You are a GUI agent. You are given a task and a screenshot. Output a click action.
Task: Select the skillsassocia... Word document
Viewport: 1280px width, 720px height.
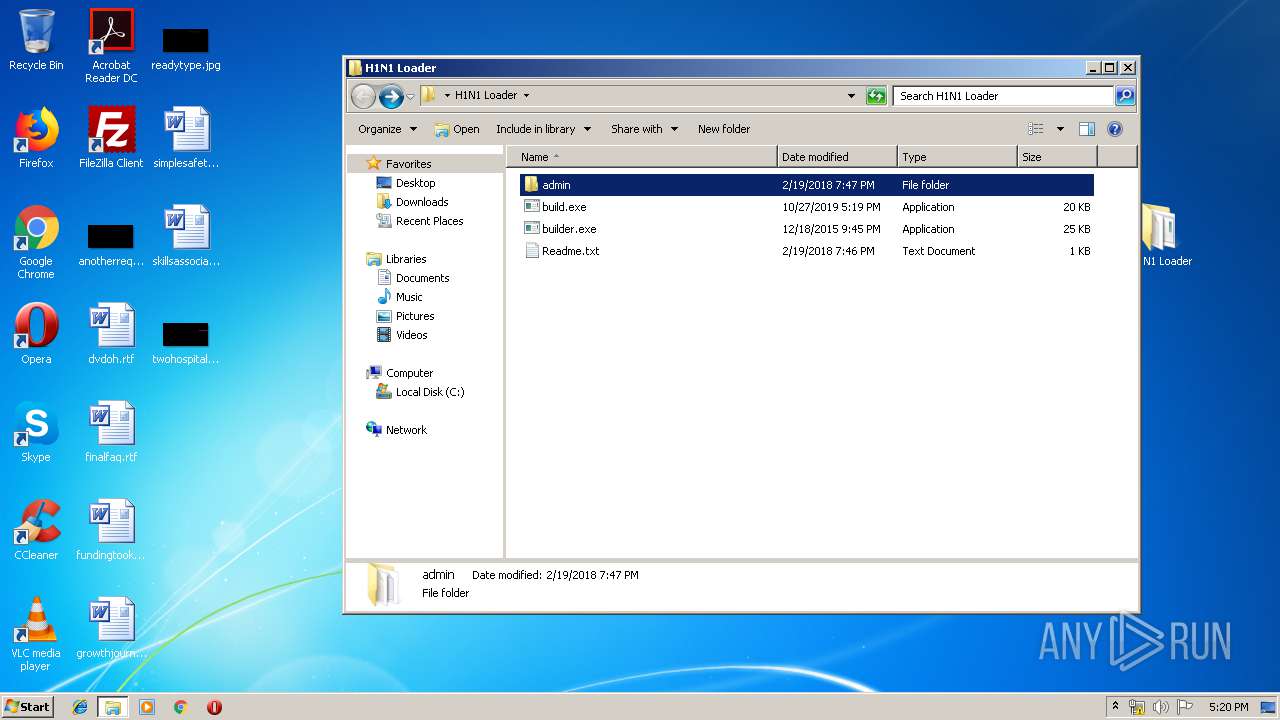[186, 236]
